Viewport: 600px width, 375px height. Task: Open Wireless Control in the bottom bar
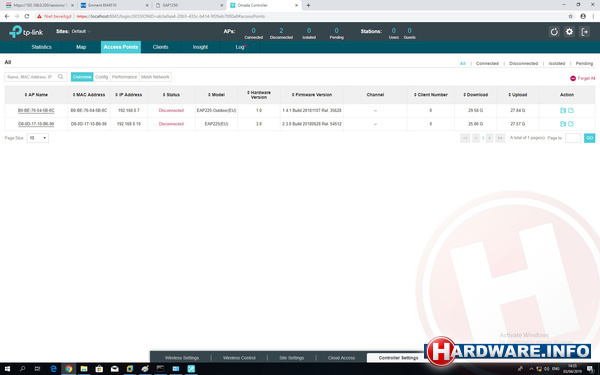tap(239, 358)
